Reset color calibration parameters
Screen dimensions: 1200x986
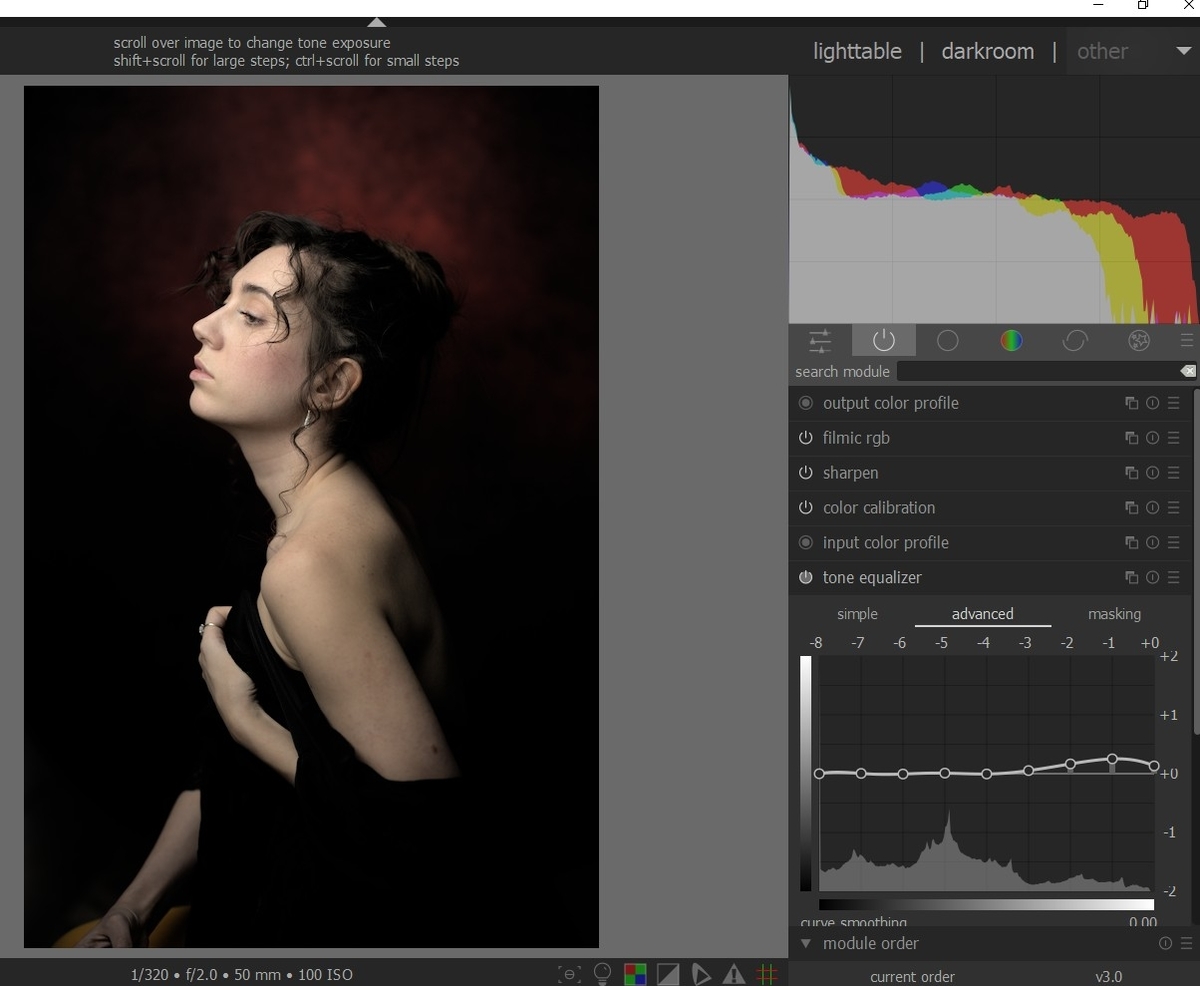[1152, 508]
